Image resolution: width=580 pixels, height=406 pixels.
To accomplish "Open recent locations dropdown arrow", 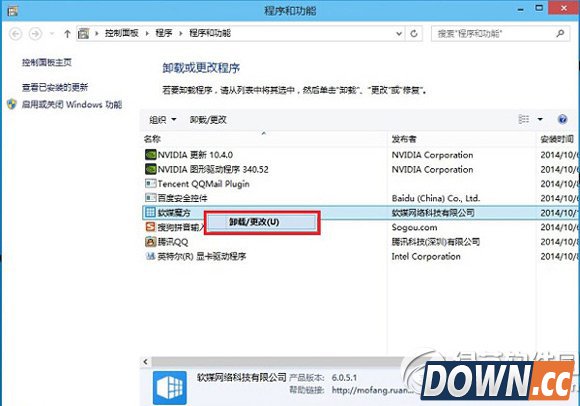I will click(52, 34).
